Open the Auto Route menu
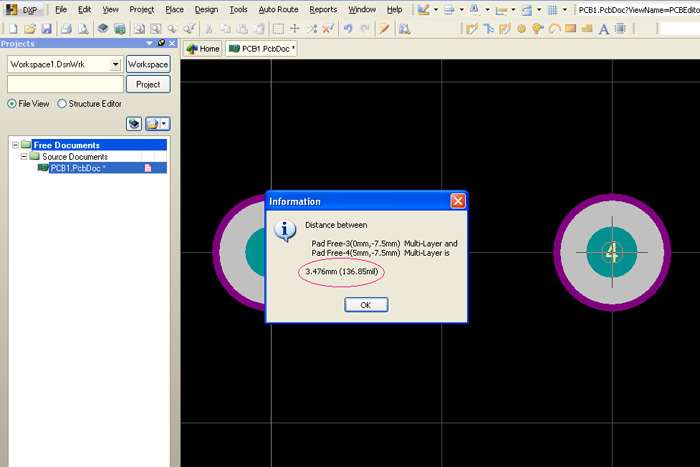The height and width of the screenshot is (467, 700). pyautogui.click(x=278, y=9)
